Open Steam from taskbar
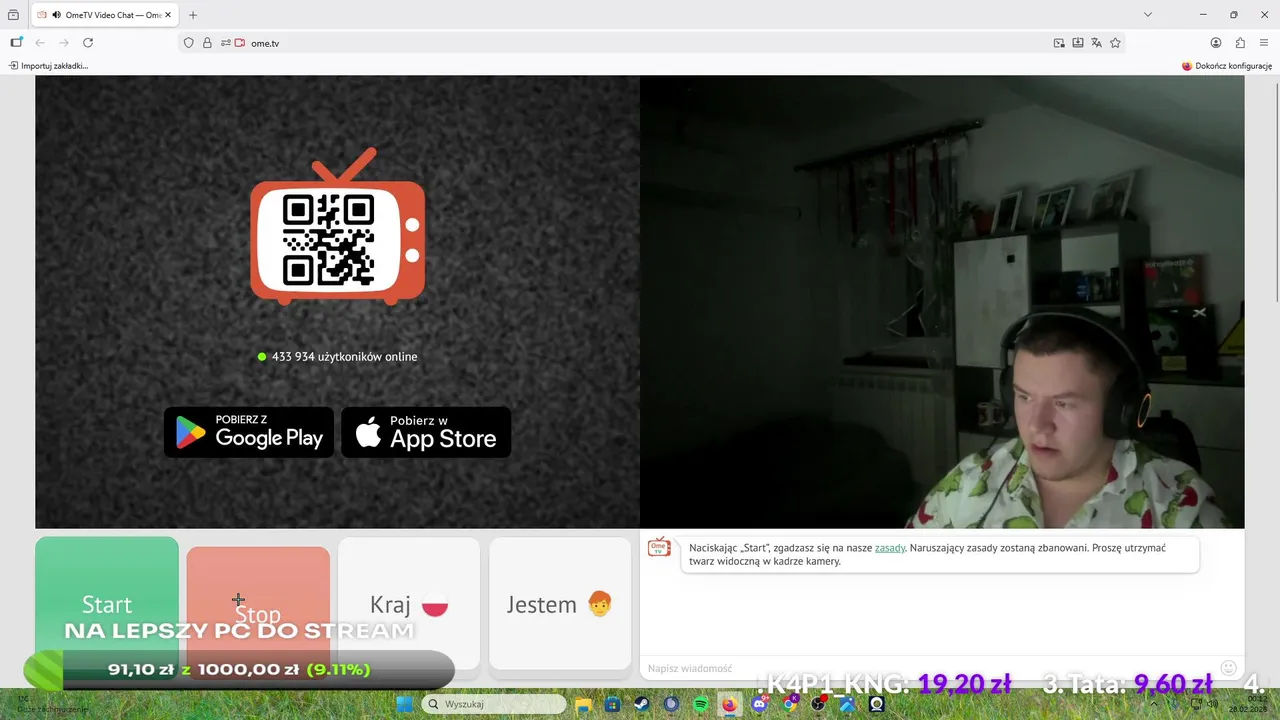This screenshot has width=1280, height=720. (641, 704)
